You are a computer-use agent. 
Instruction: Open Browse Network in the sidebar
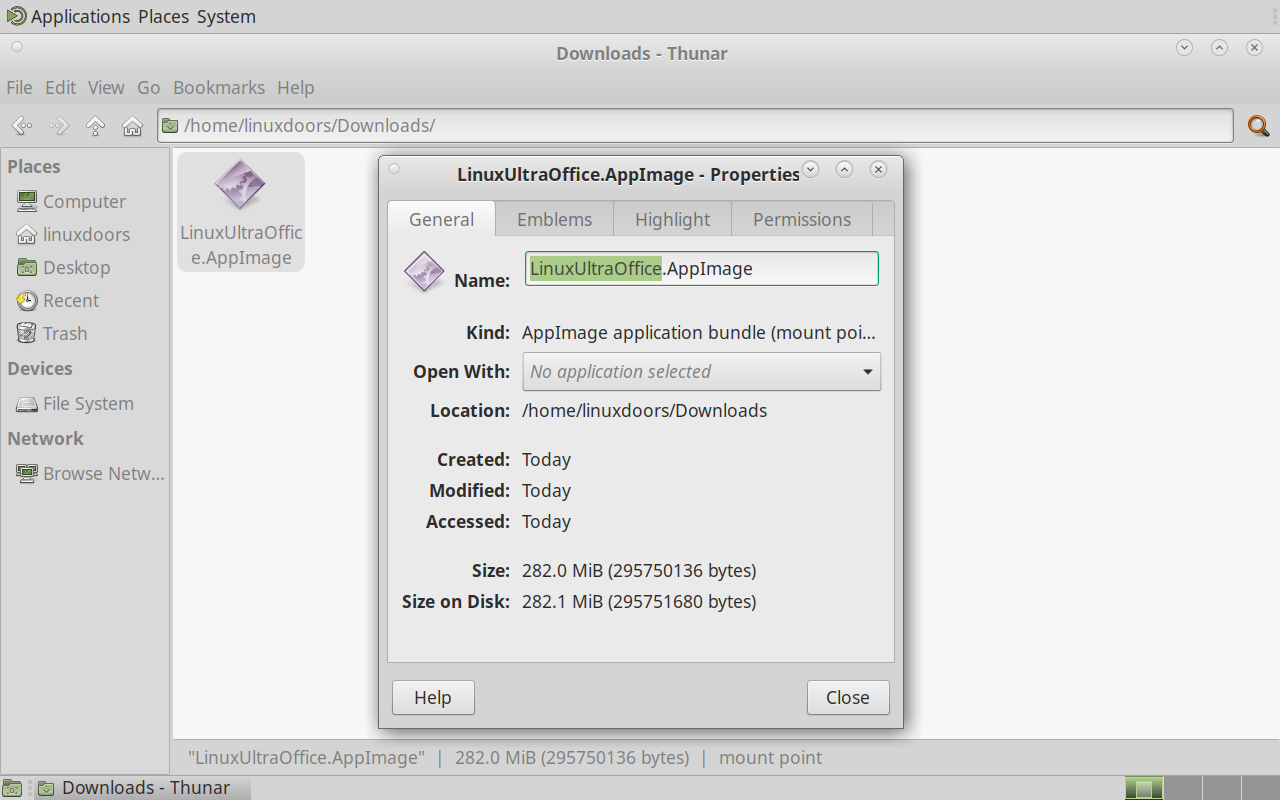pyautogui.click(x=90, y=473)
